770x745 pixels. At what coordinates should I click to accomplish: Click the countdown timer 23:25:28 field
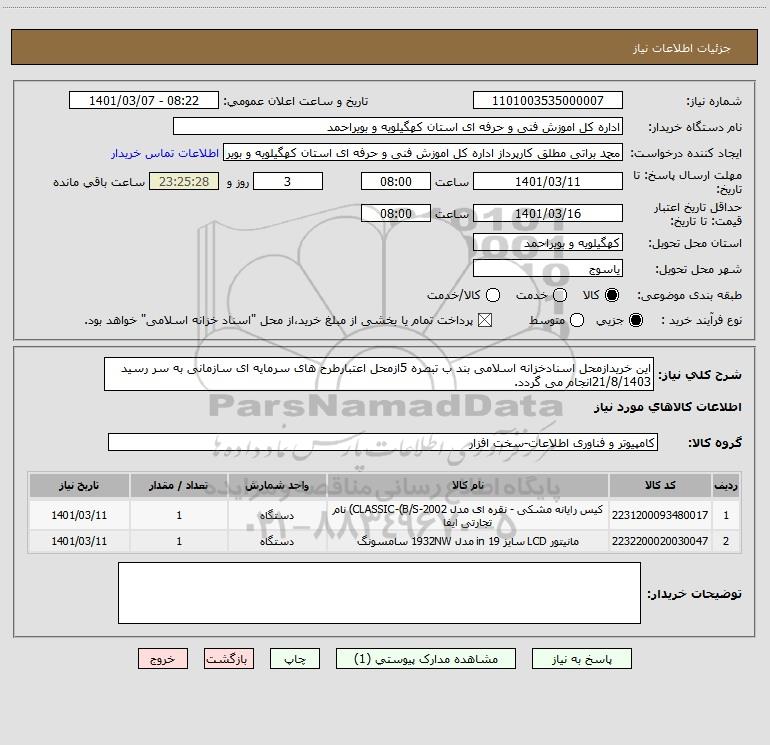click(184, 181)
